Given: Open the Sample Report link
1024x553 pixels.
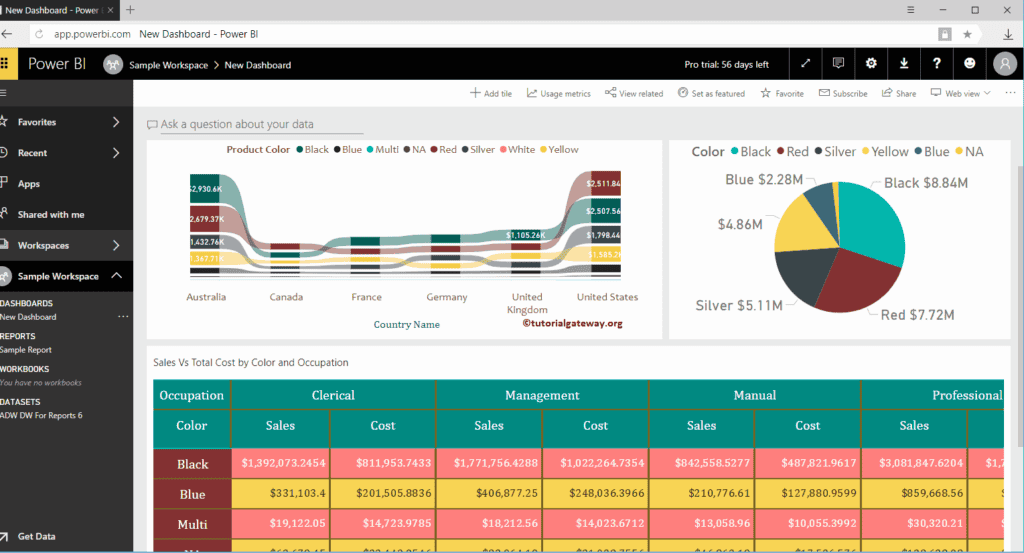Looking at the screenshot, I should (x=26, y=350).
